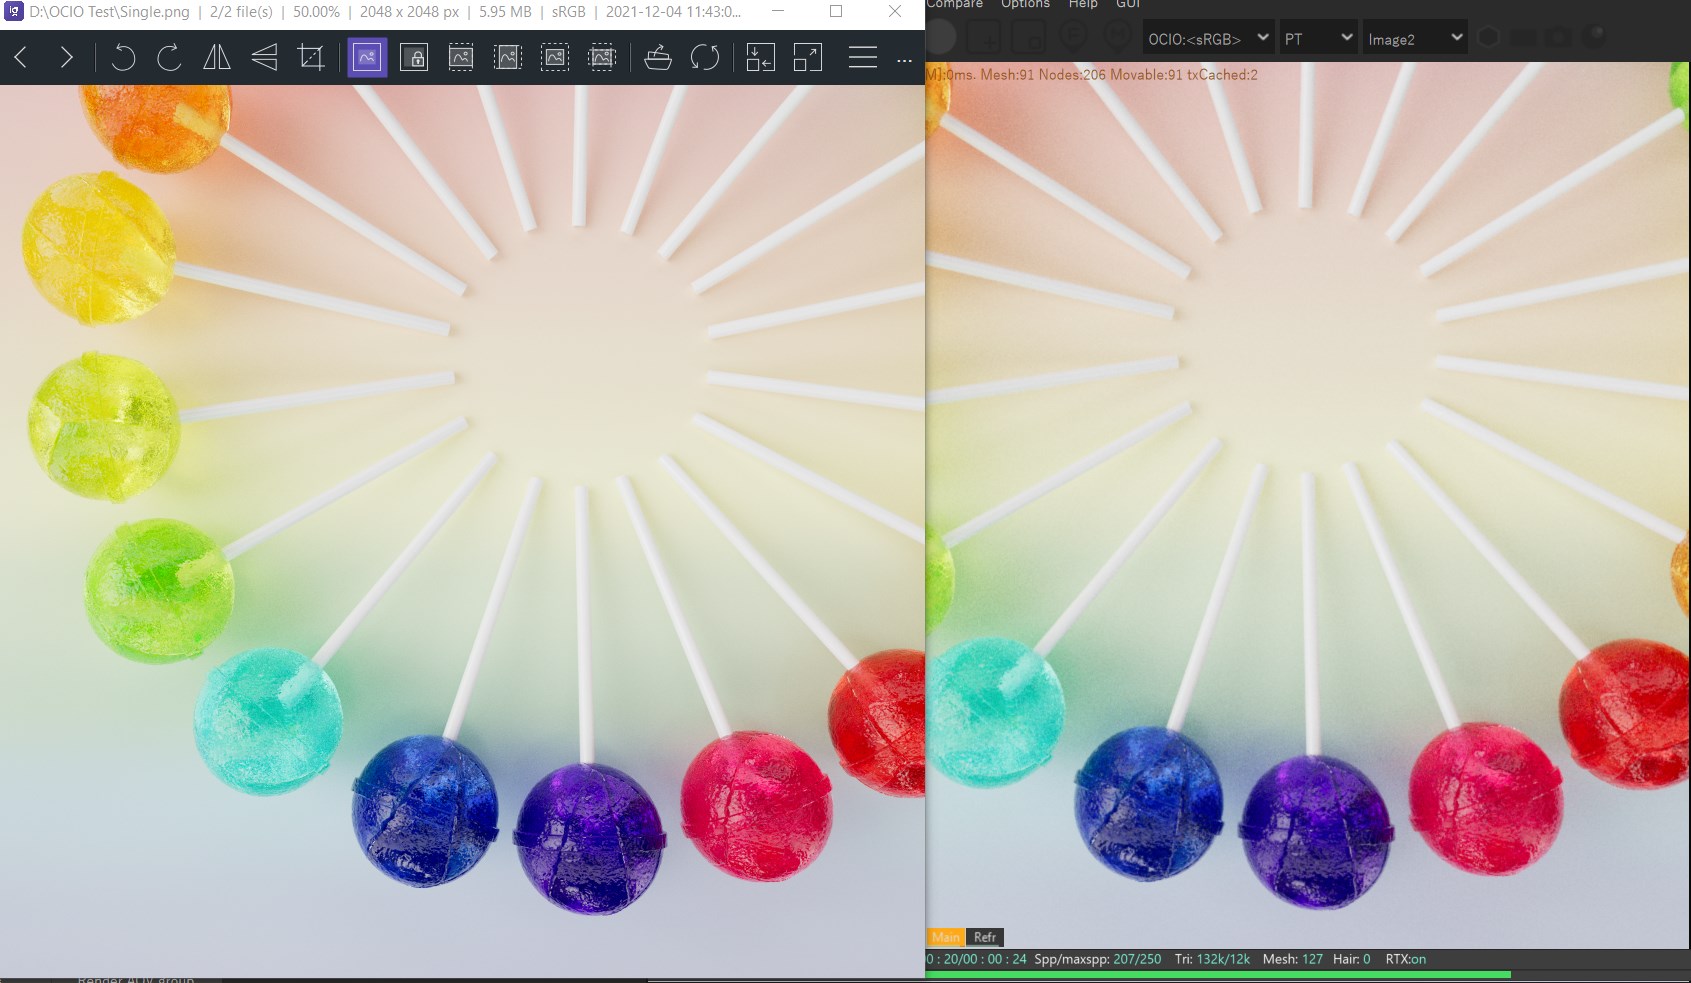The image size is (1691, 983).
Task: Open the Compare menu
Action: 955,4
